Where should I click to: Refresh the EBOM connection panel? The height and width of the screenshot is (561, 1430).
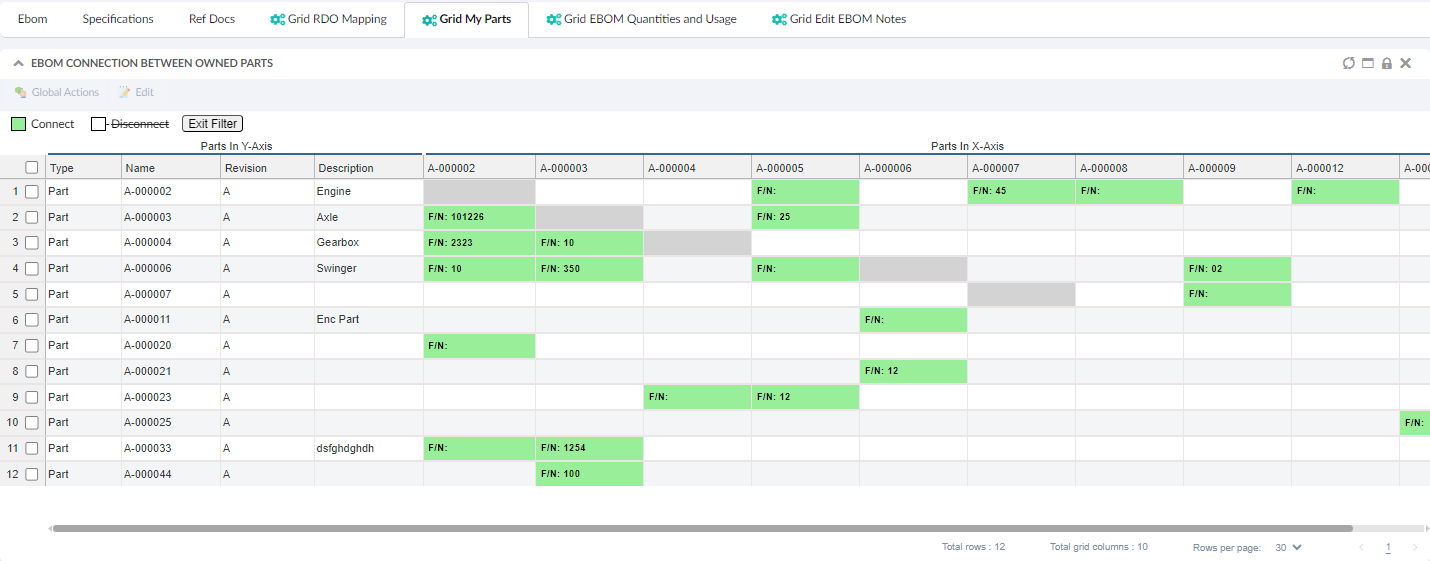click(x=1349, y=63)
